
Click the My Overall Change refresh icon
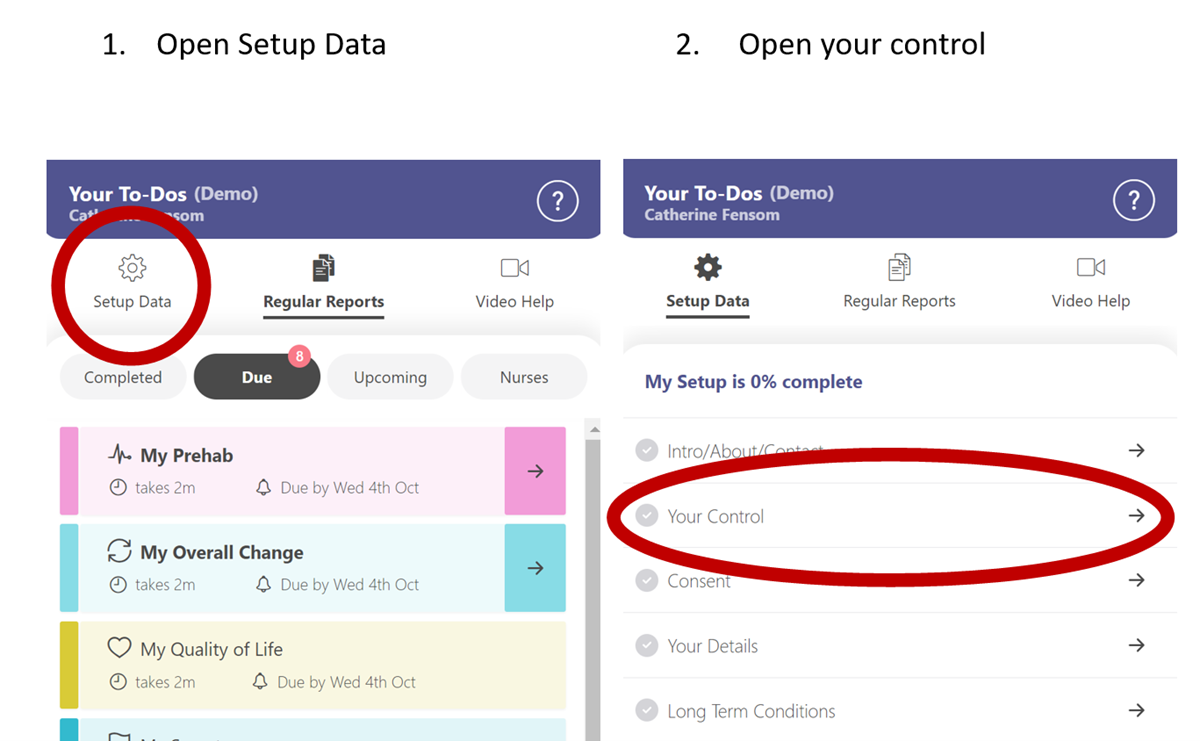click(x=120, y=552)
